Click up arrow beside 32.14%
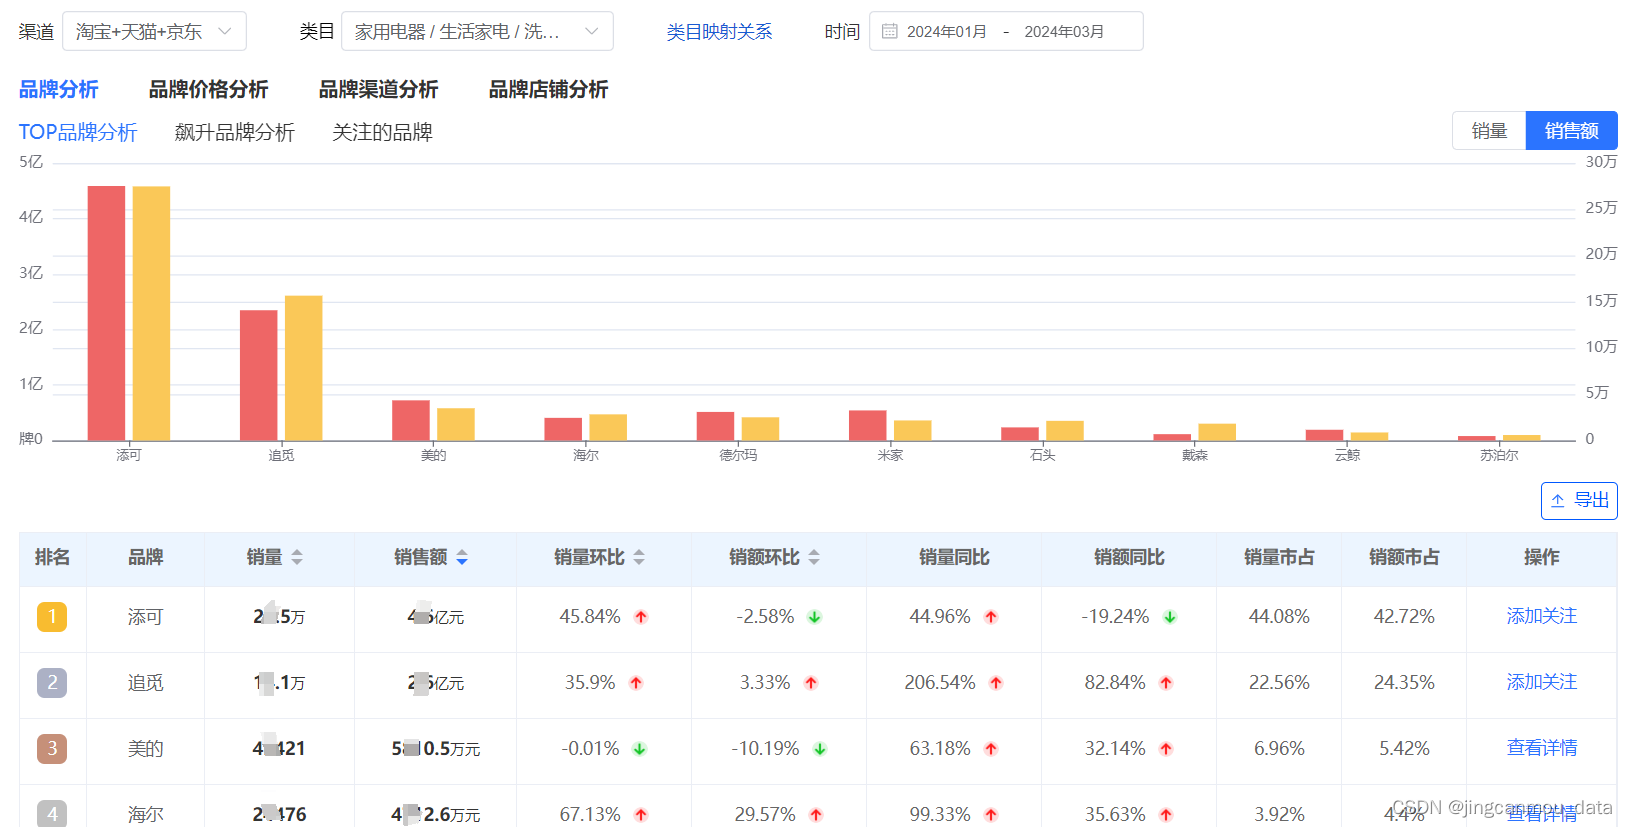This screenshot has width=1627, height=827. (1166, 749)
